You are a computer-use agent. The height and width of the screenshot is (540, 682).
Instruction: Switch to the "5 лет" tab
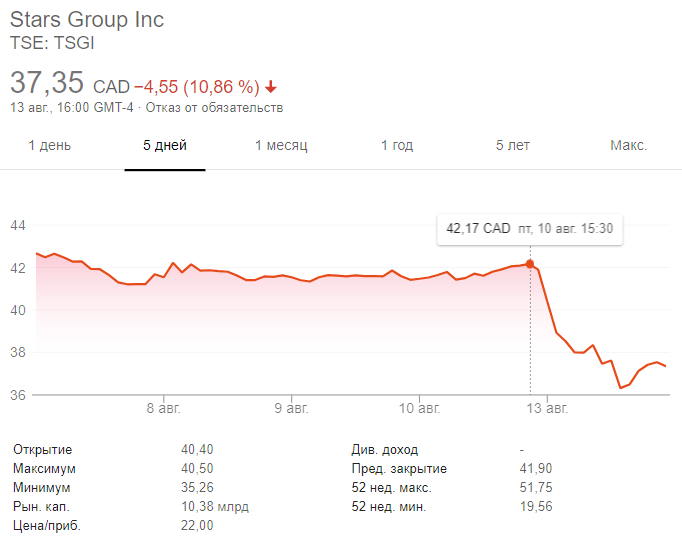click(x=513, y=146)
